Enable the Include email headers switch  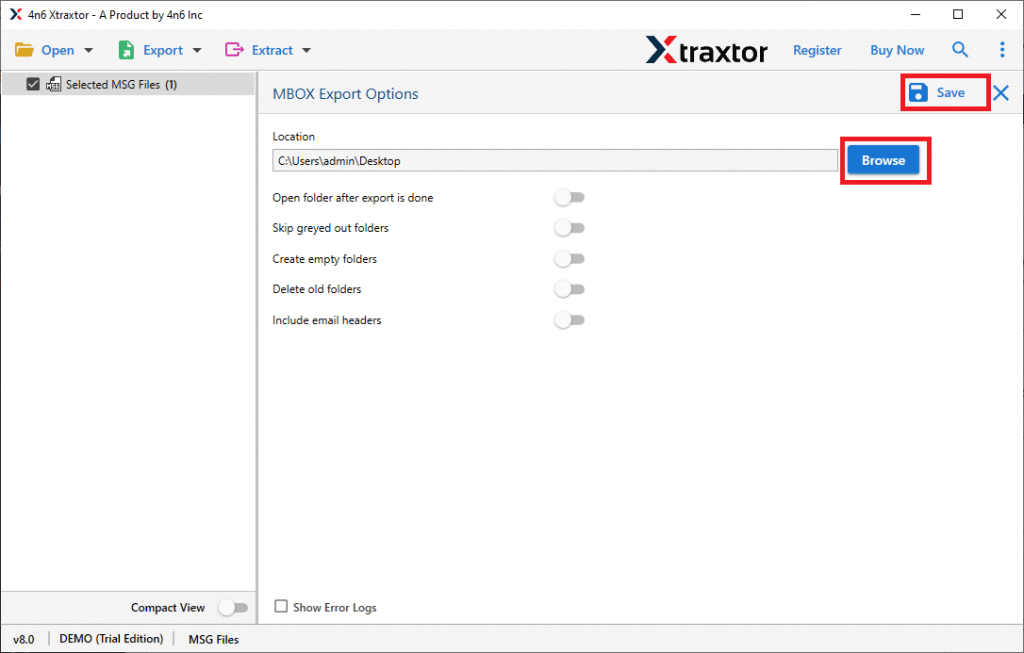pos(569,320)
